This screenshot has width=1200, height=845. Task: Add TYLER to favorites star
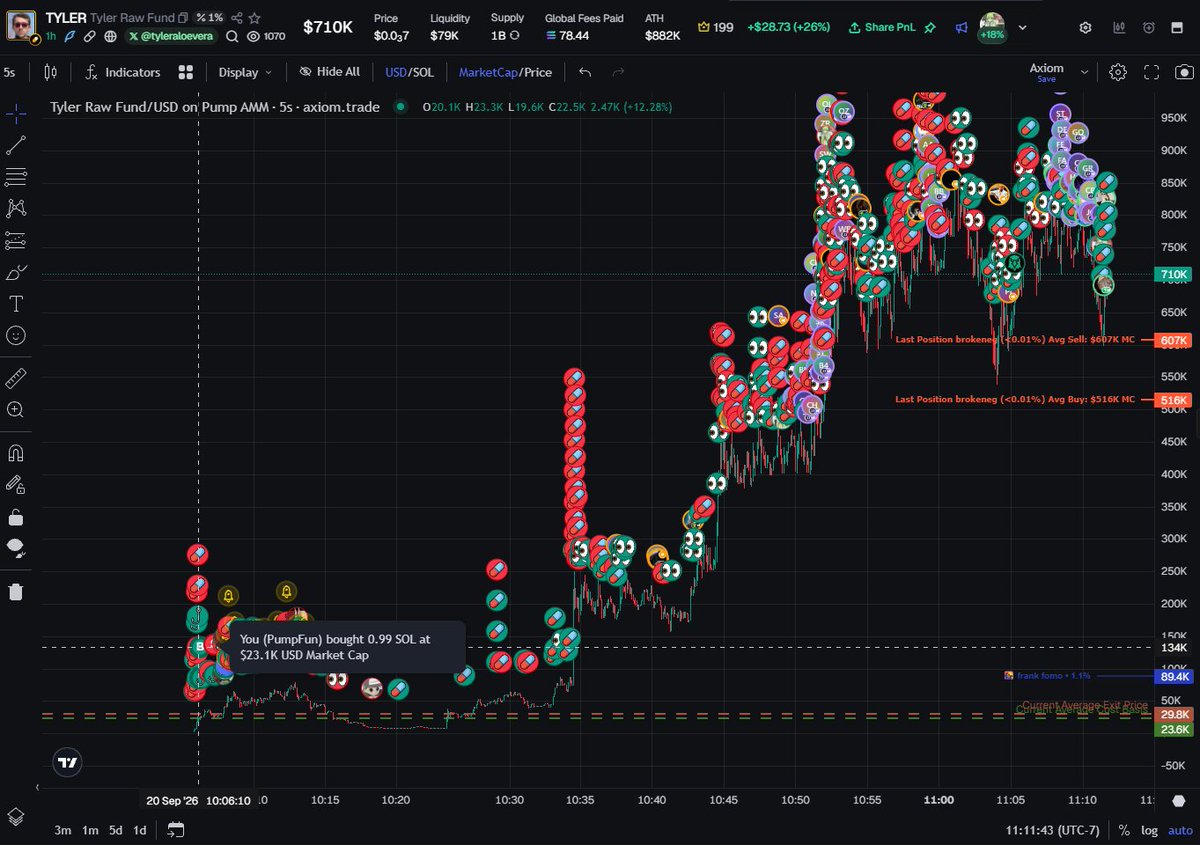(255, 18)
